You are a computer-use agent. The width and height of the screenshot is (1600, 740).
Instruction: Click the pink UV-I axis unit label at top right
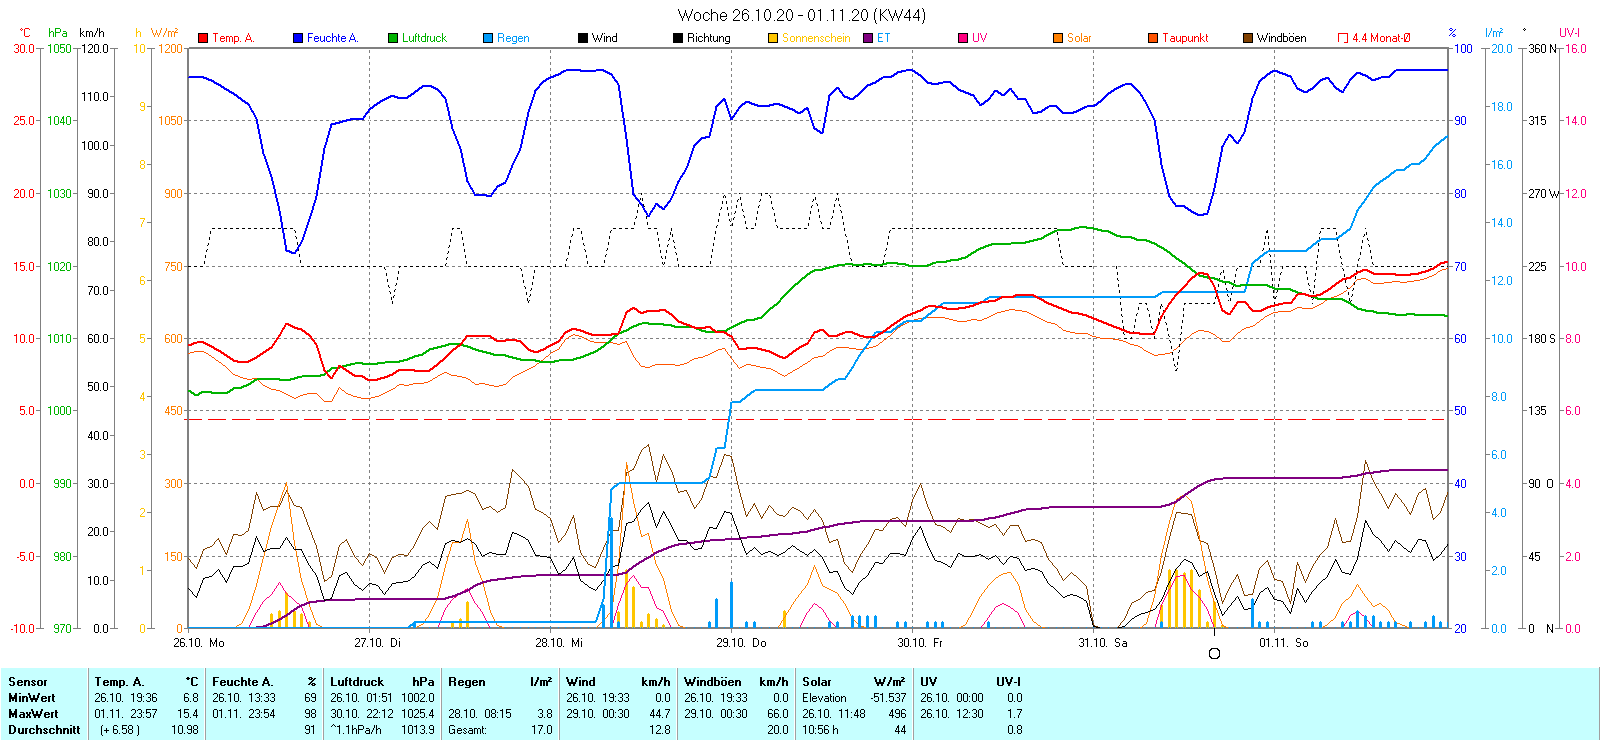coord(1569,33)
